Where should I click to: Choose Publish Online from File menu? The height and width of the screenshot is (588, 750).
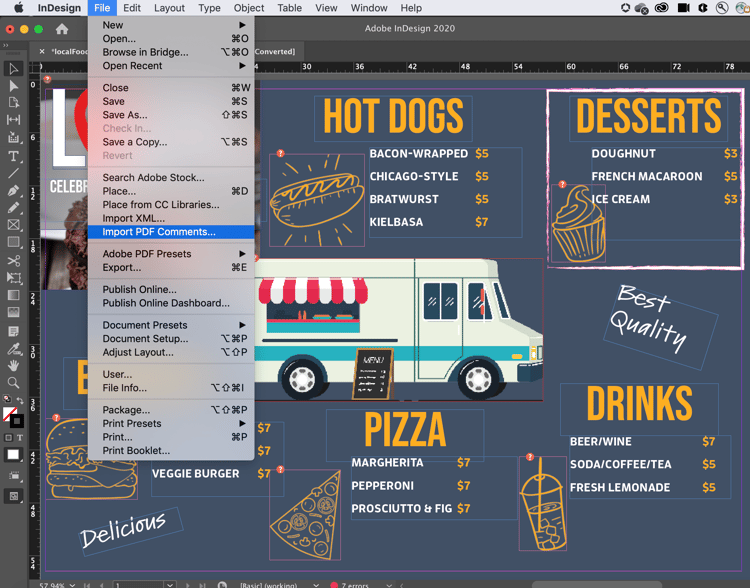pyautogui.click(x=171, y=289)
